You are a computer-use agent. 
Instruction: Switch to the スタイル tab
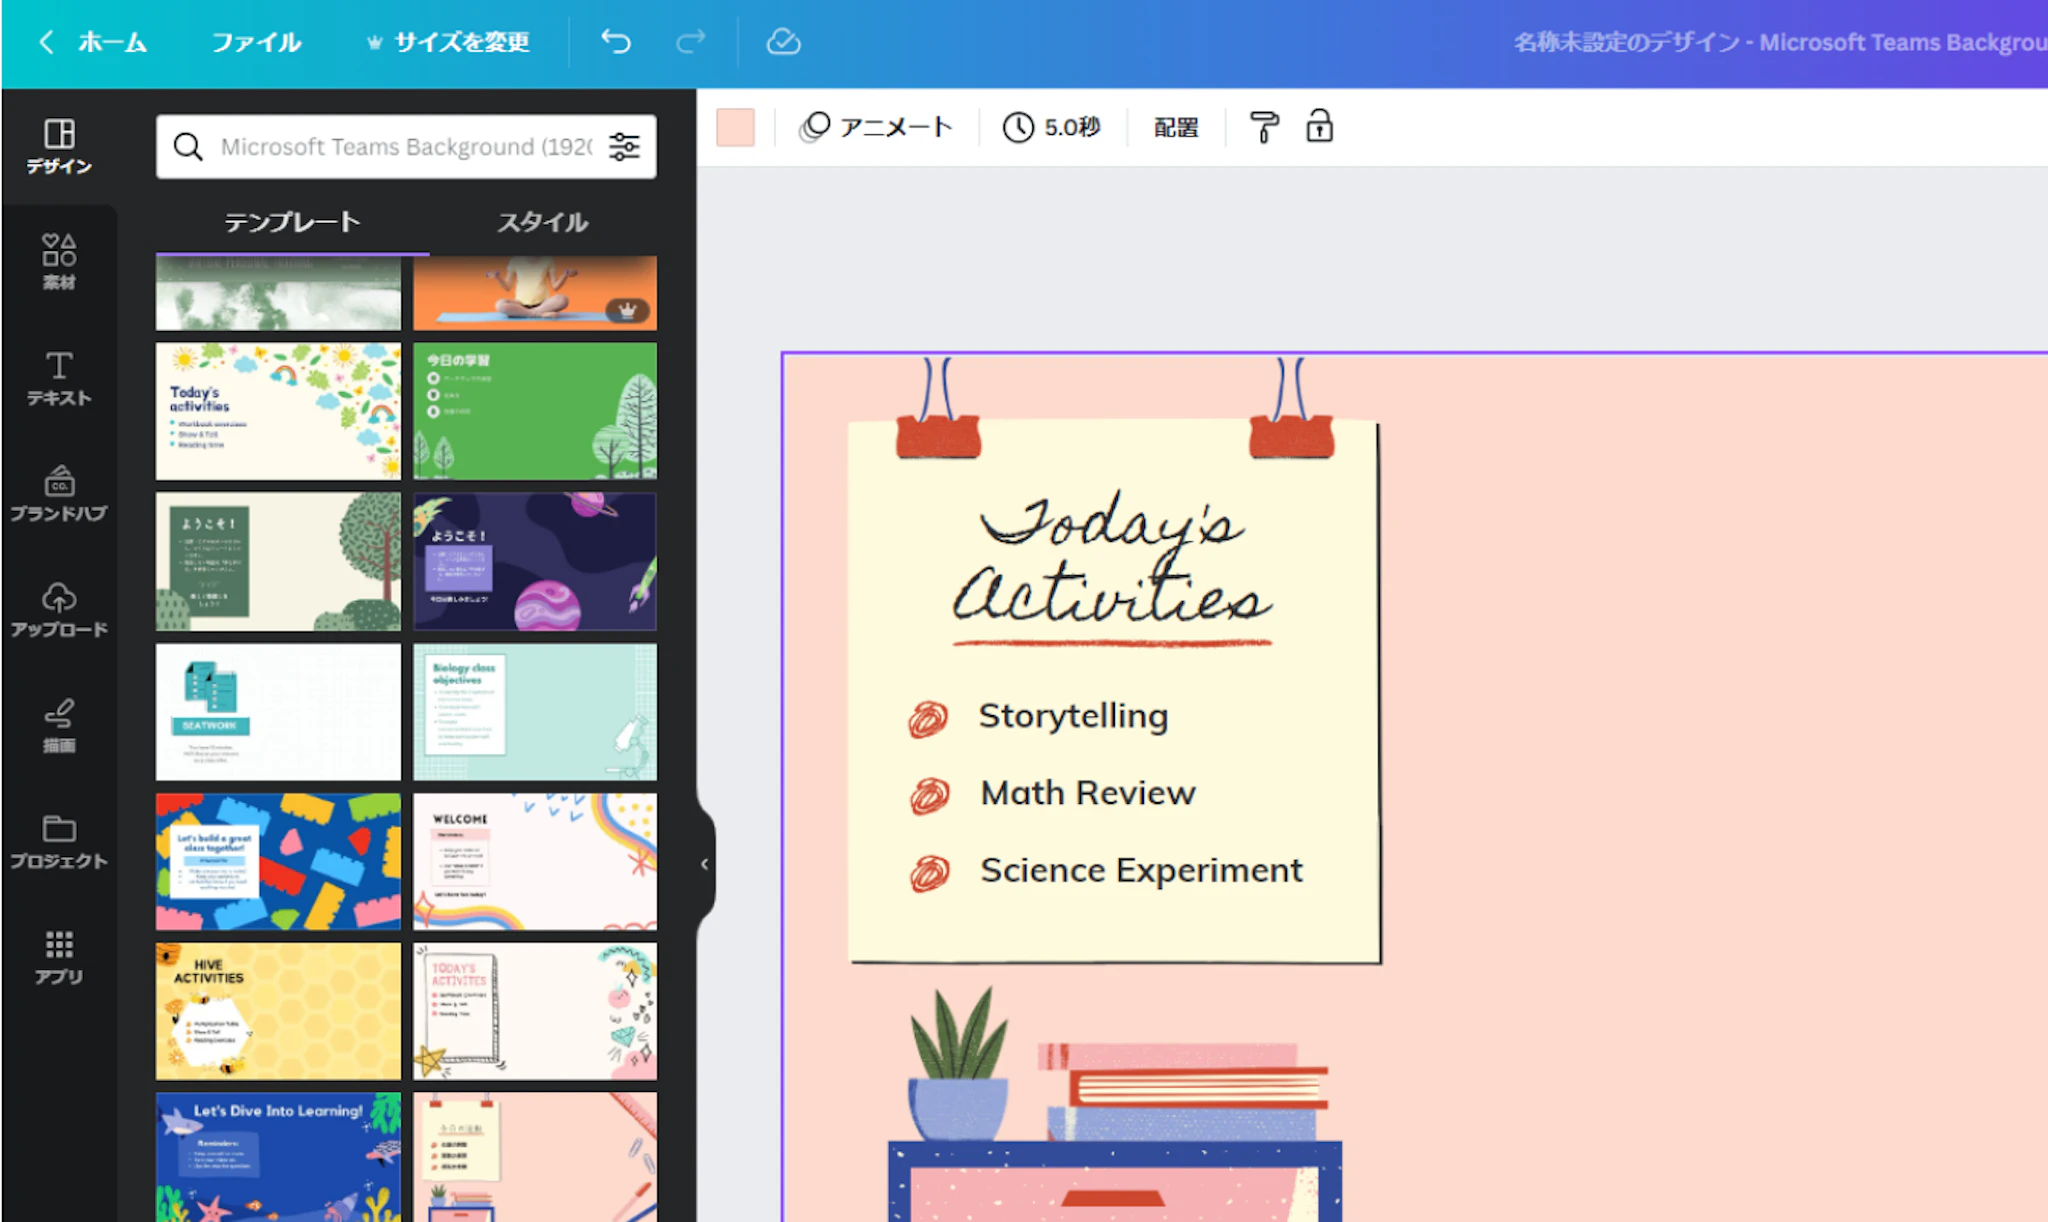[543, 222]
